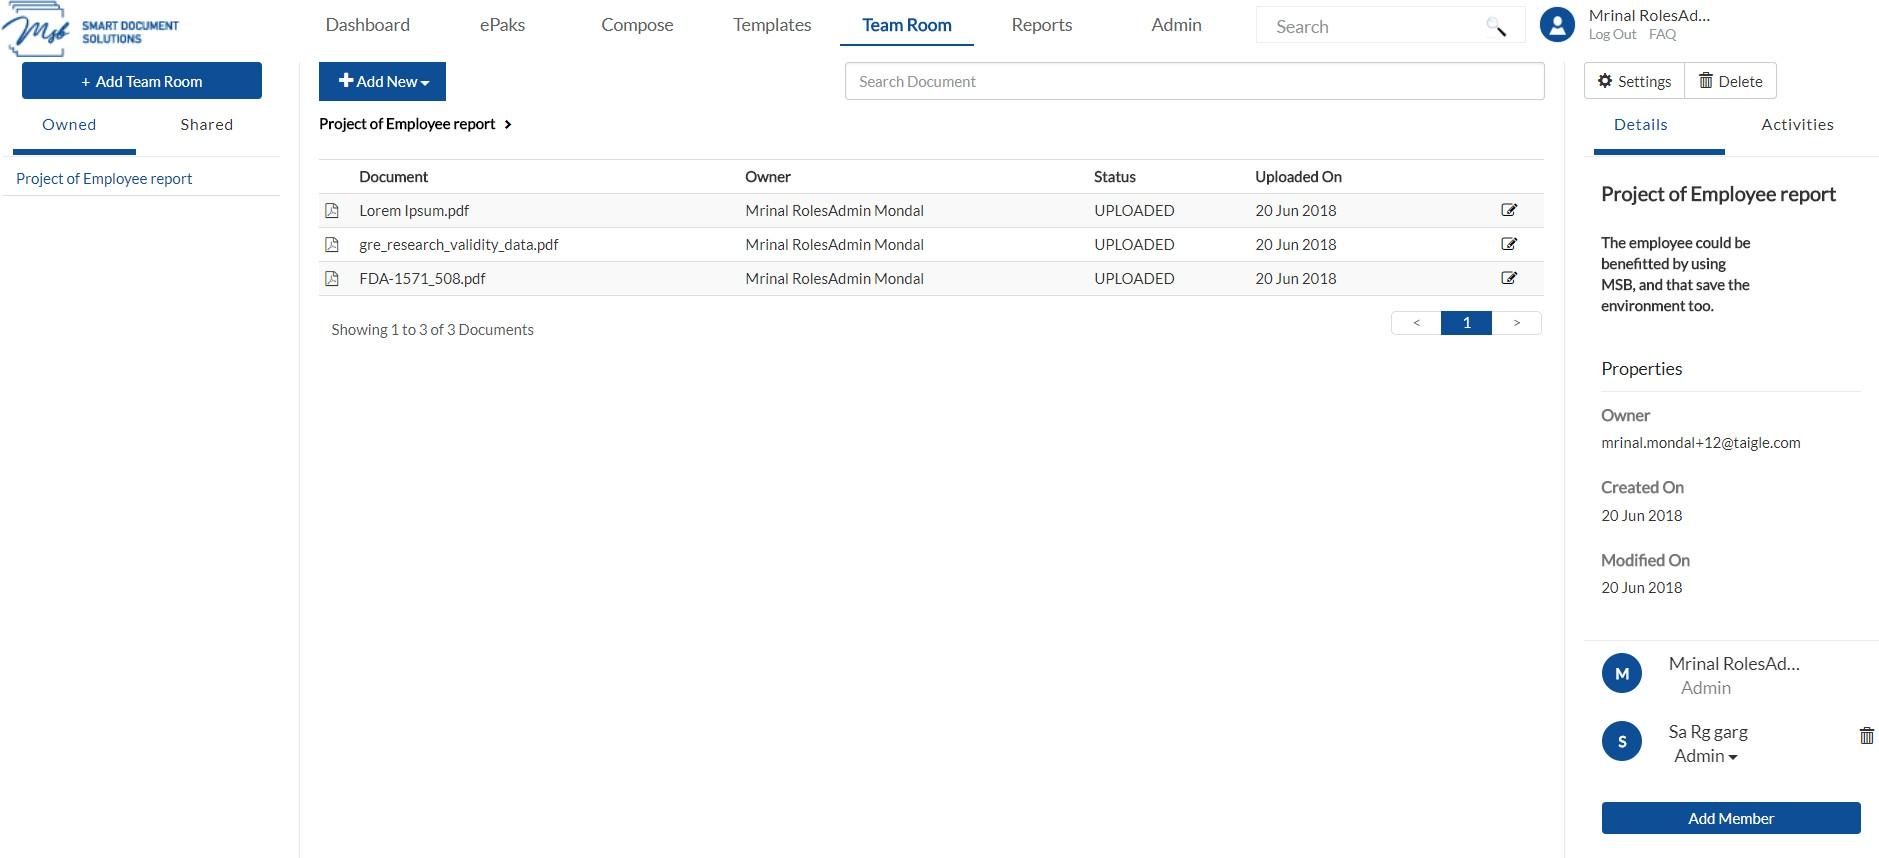Image resolution: width=1879 pixels, height=858 pixels.
Task: Open the Admin menu
Action: tap(1176, 25)
